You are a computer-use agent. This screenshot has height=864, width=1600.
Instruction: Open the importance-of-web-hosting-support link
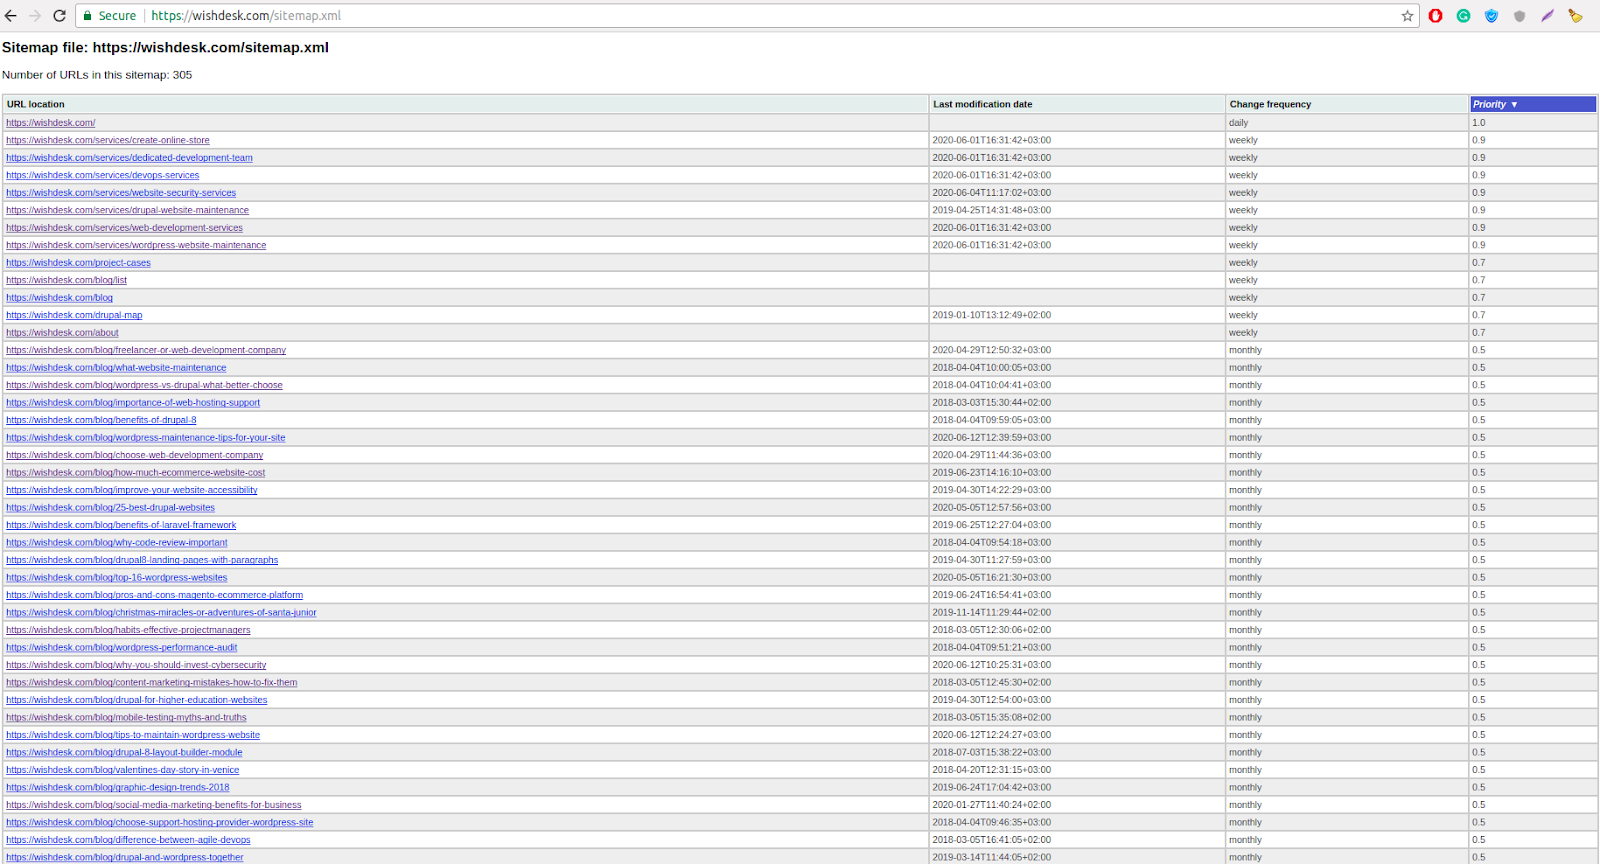tap(133, 403)
